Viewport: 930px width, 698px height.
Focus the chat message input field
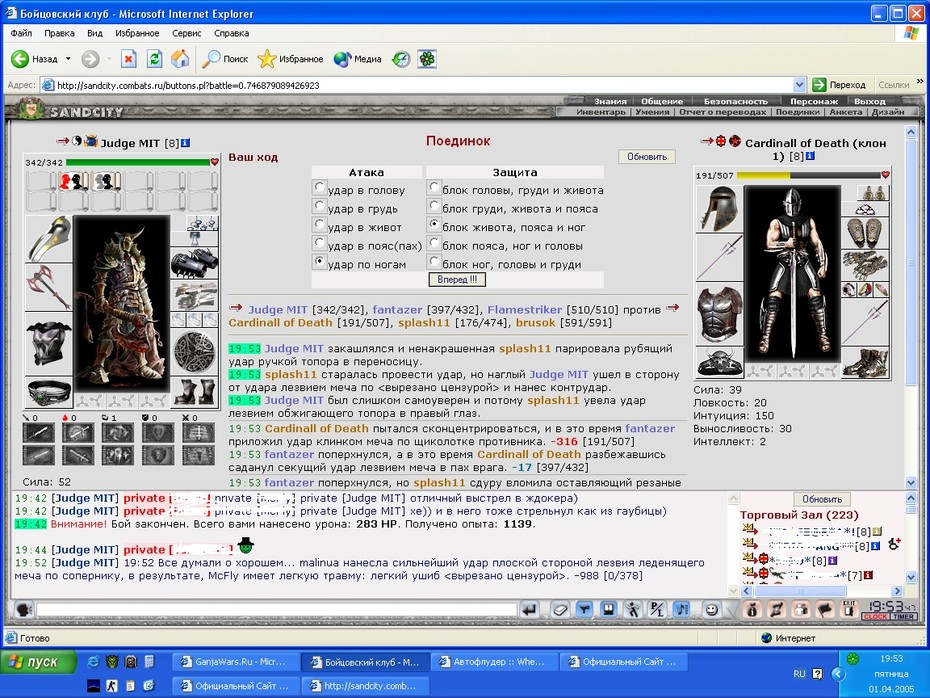click(x=276, y=609)
